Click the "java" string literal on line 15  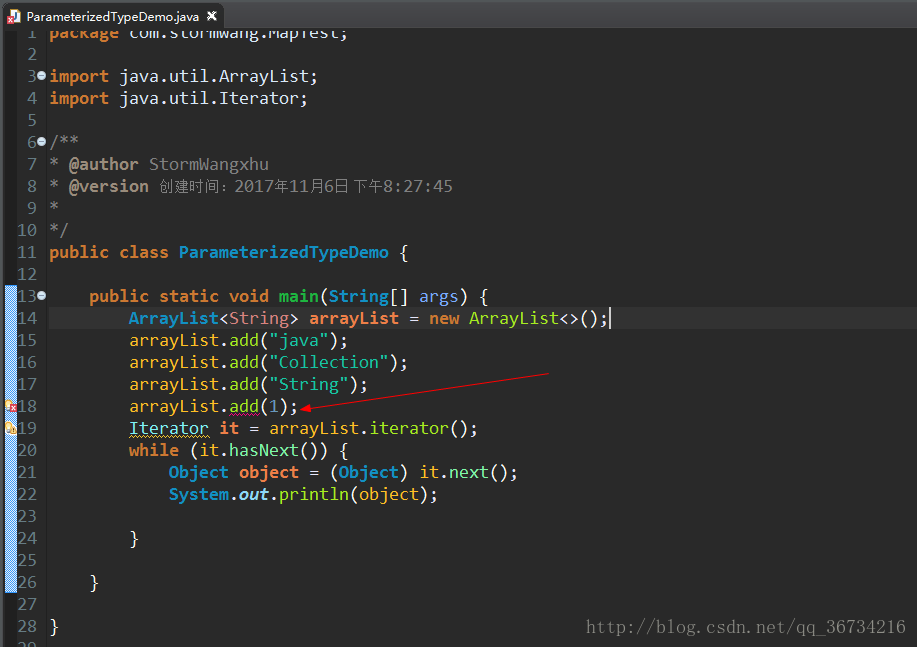pos(299,340)
